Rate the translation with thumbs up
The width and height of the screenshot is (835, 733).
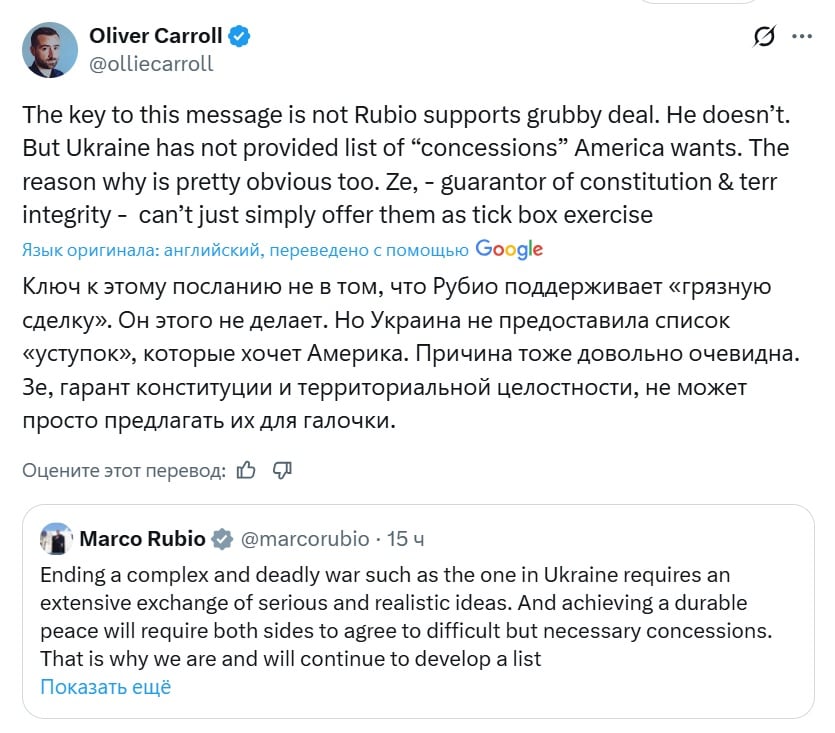click(x=246, y=470)
